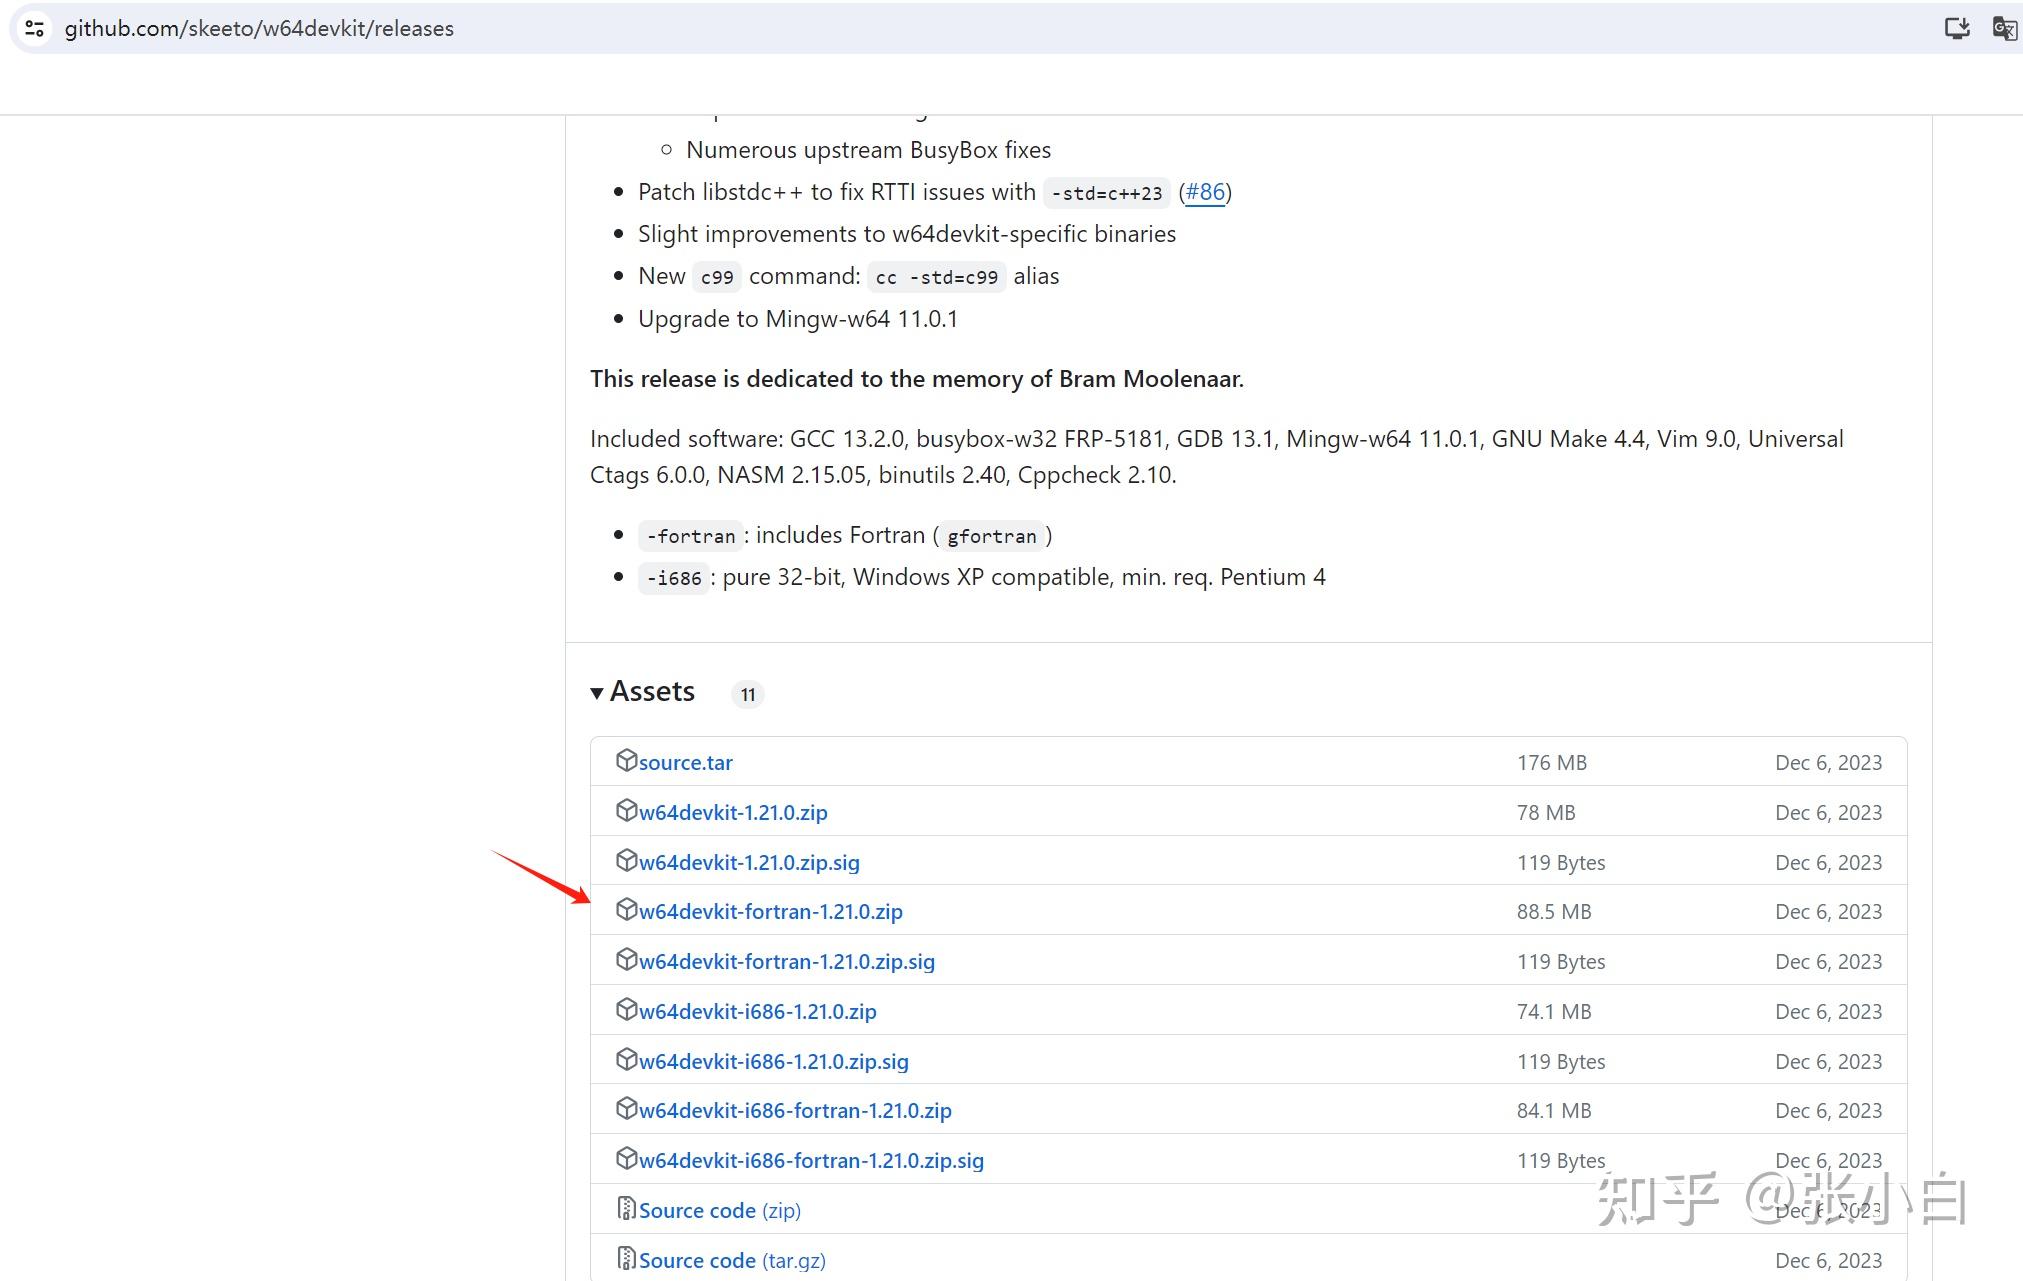This screenshot has height=1281, width=2023.
Task: Click the 78 MB size of w64devkit-1.21.0.zip
Action: pos(1546,813)
